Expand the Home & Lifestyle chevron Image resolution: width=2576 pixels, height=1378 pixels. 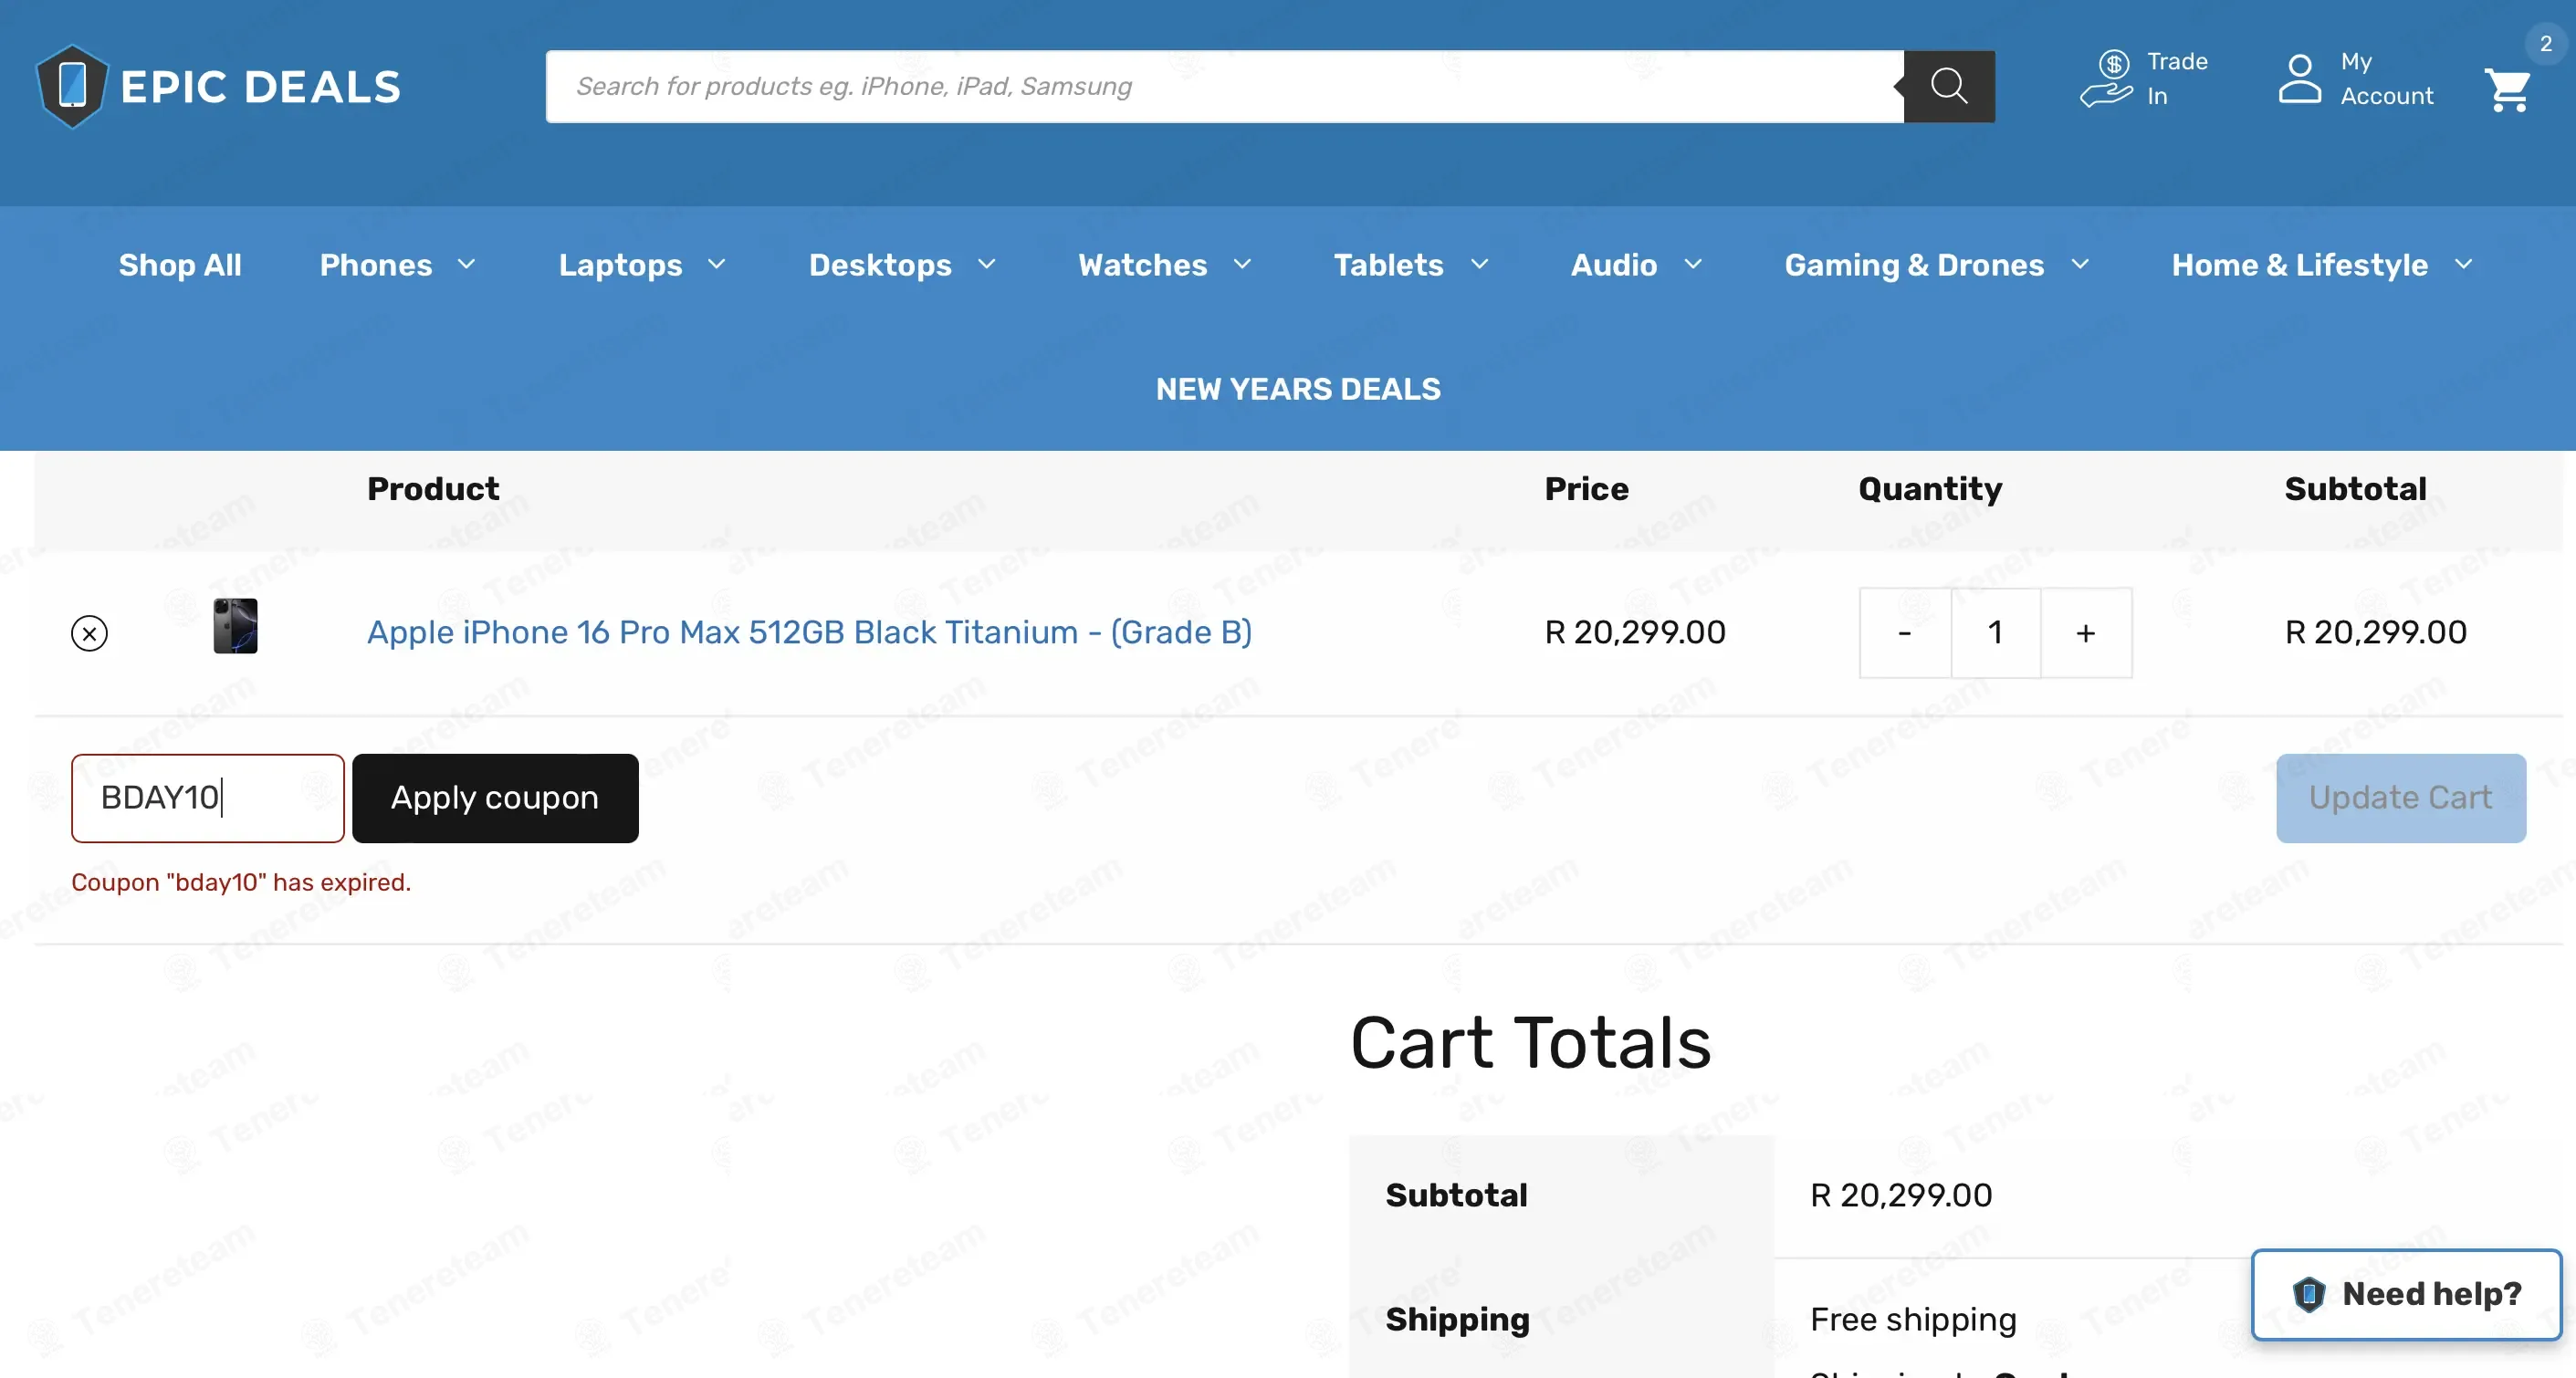click(2463, 265)
